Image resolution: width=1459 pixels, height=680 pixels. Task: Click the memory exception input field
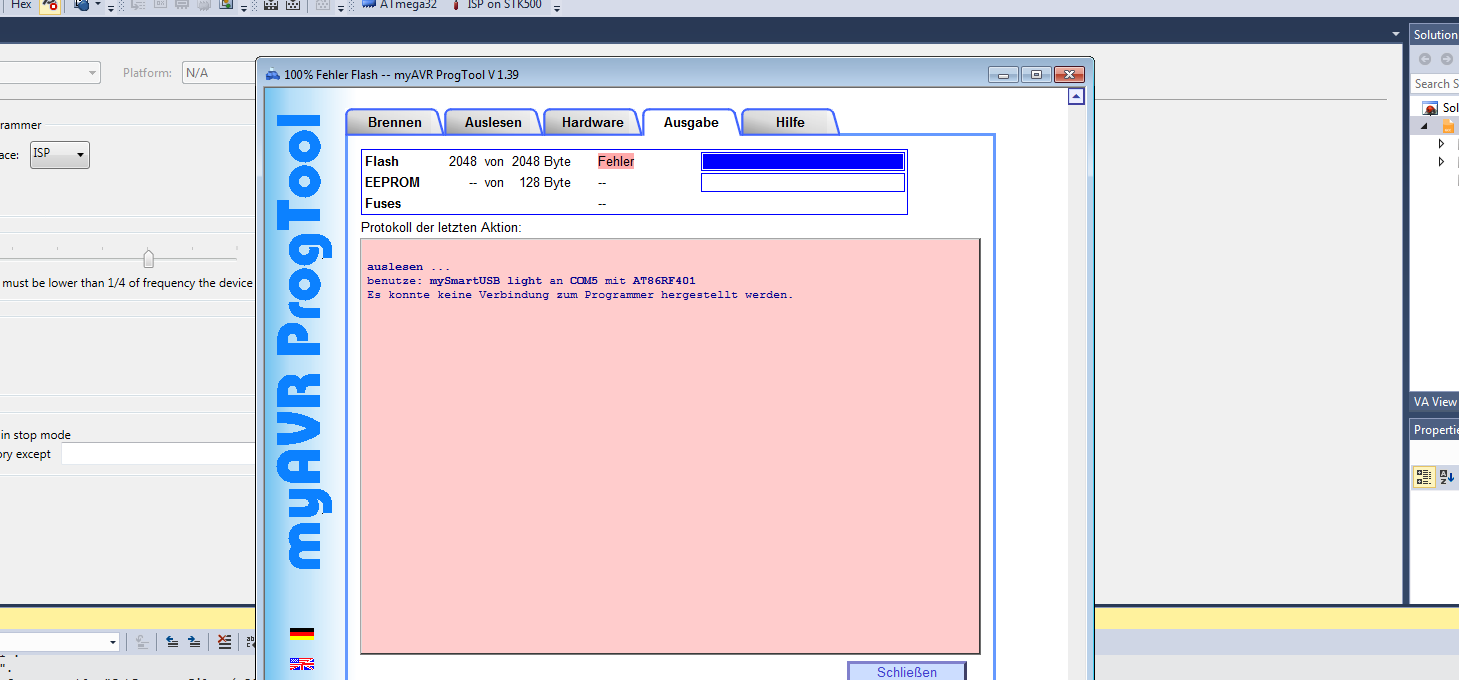click(x=158, y=454)
